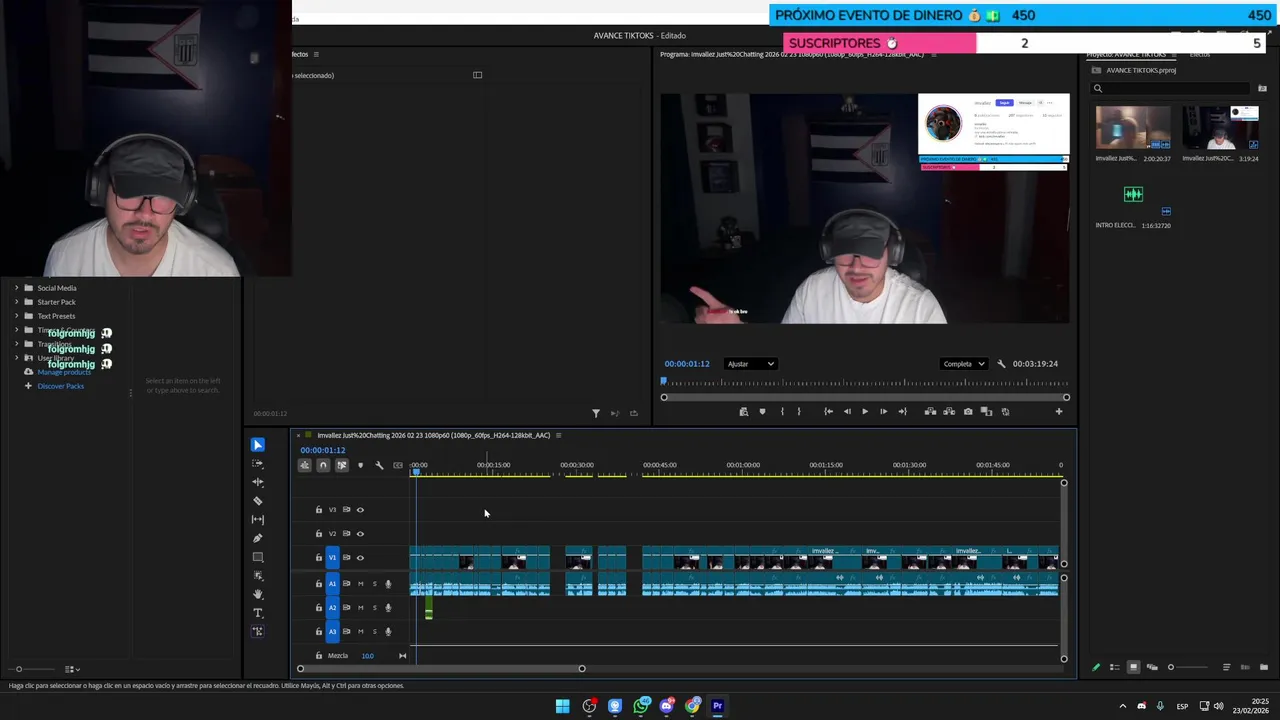Click the pencil icon at Project panel bottom
The image size is (1280, 720).
click(1096, 667)
